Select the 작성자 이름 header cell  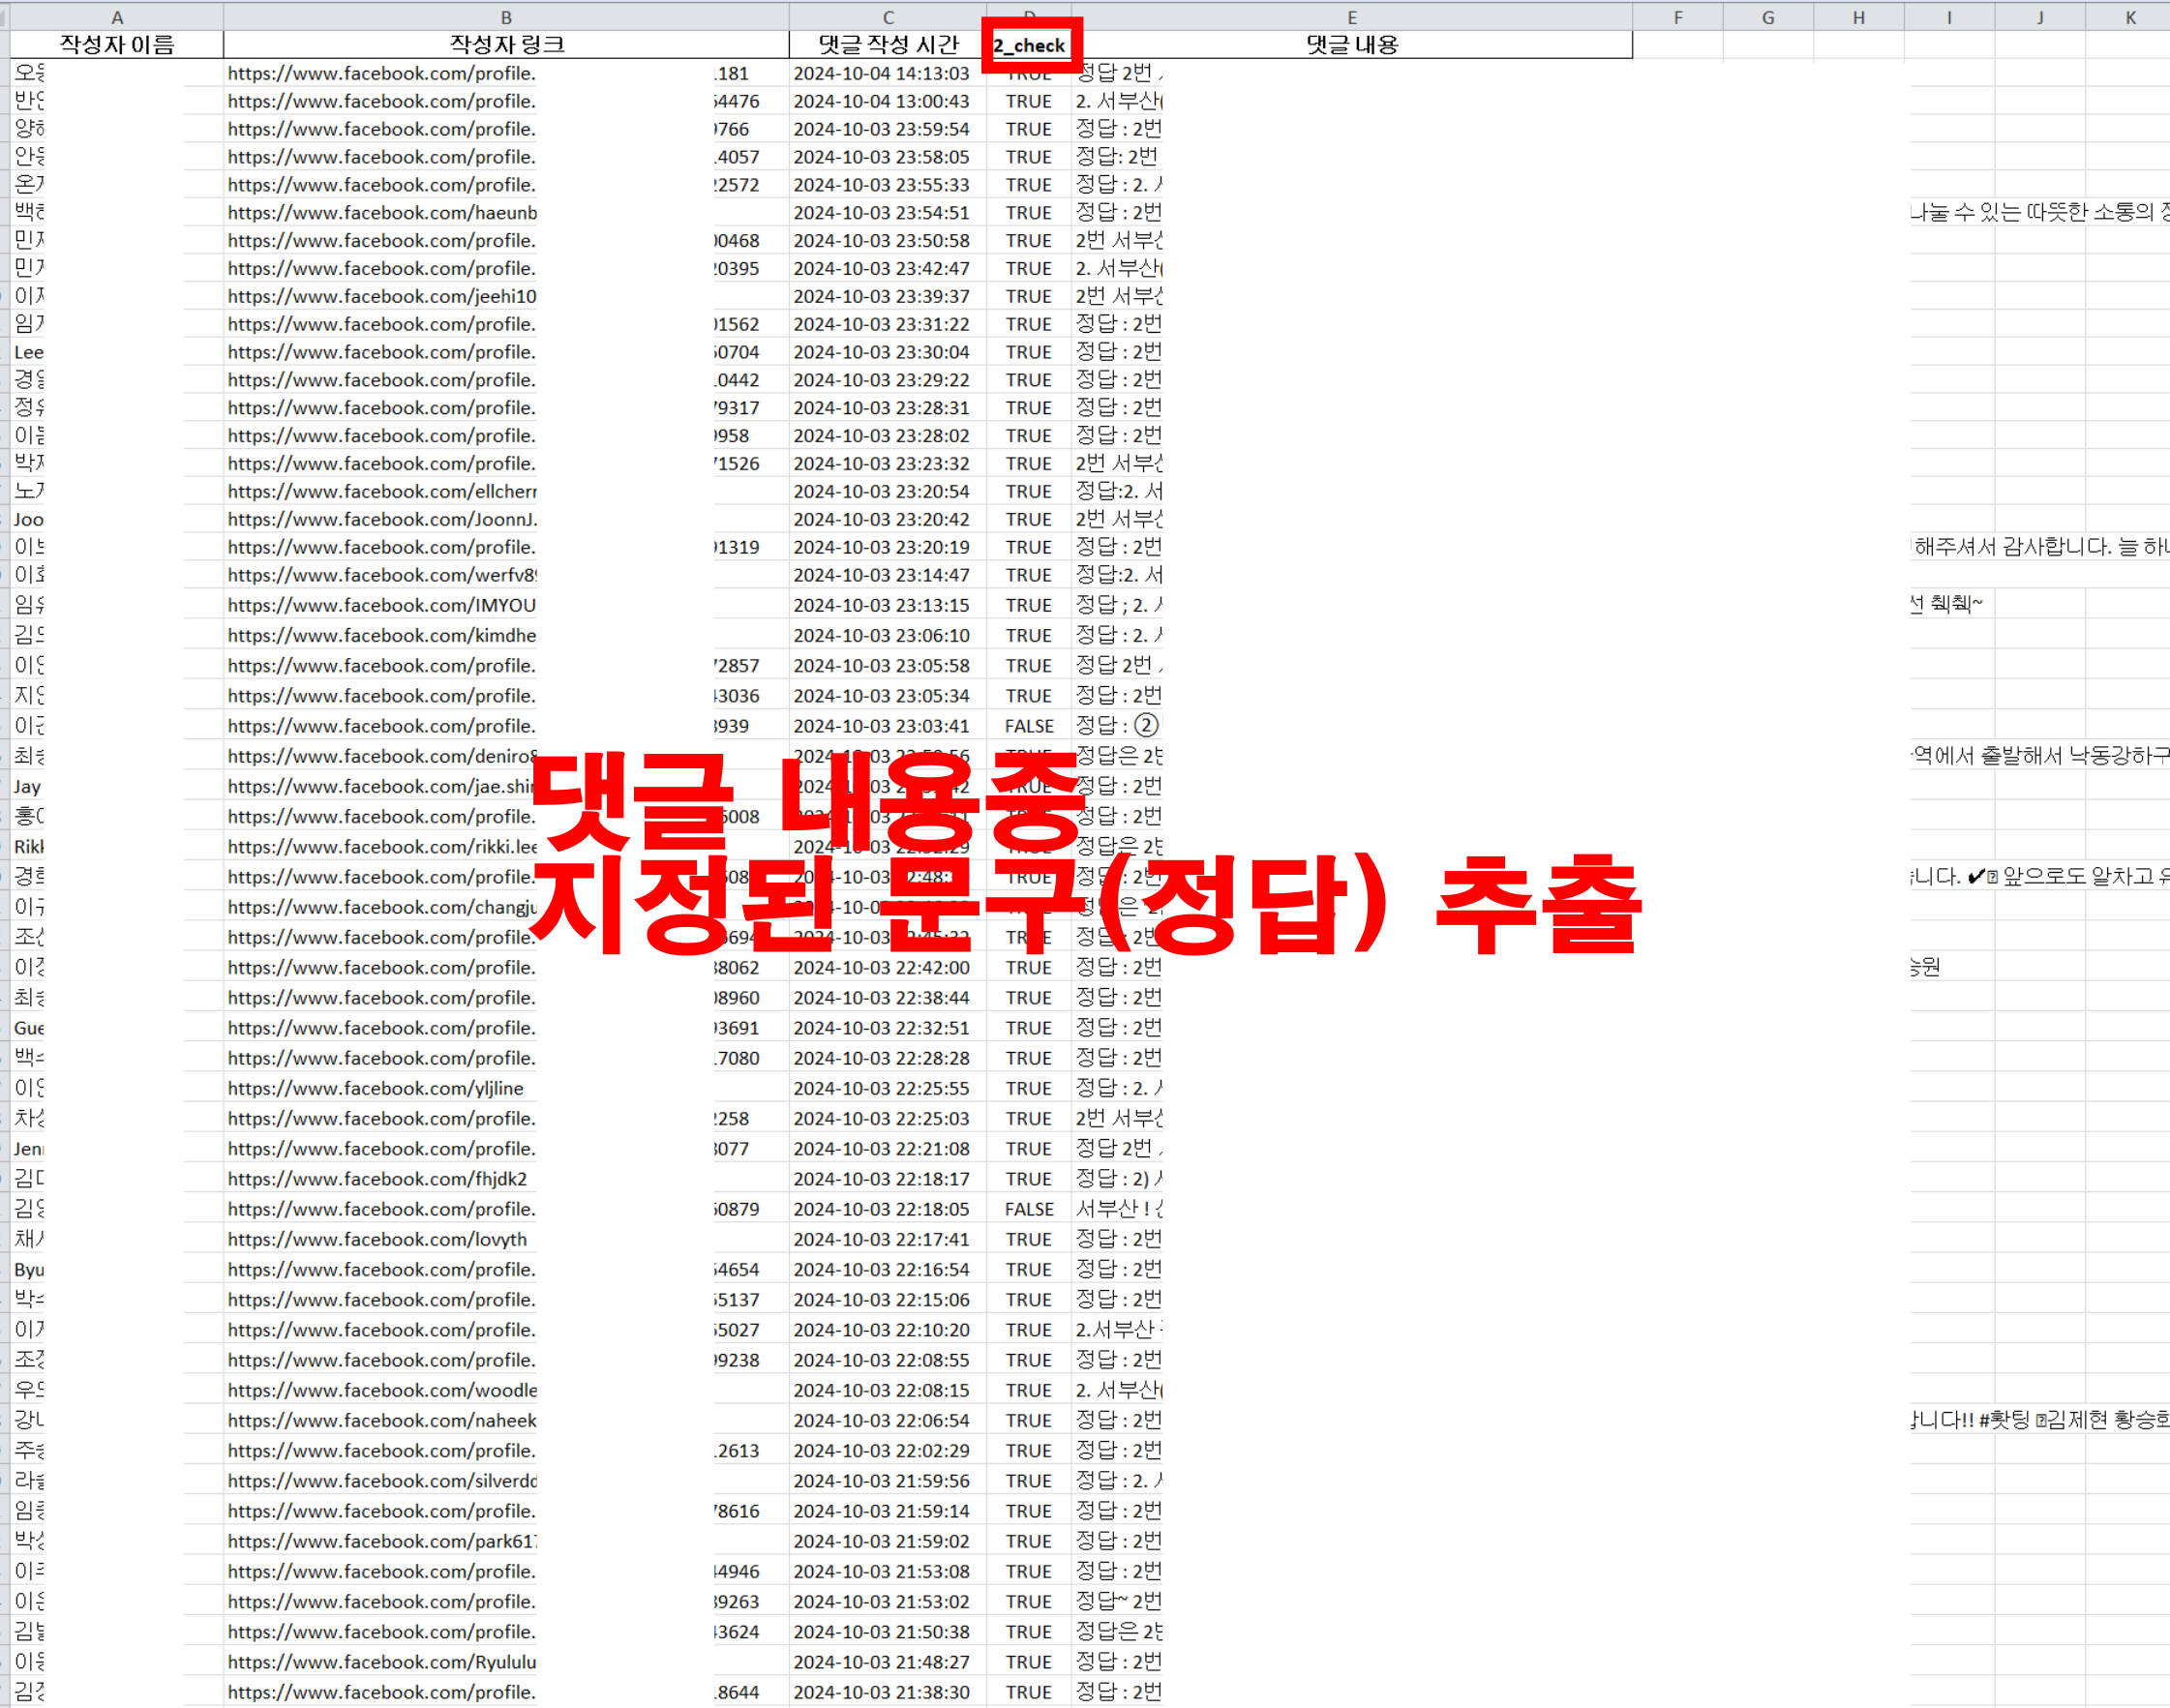coord(117,45)
